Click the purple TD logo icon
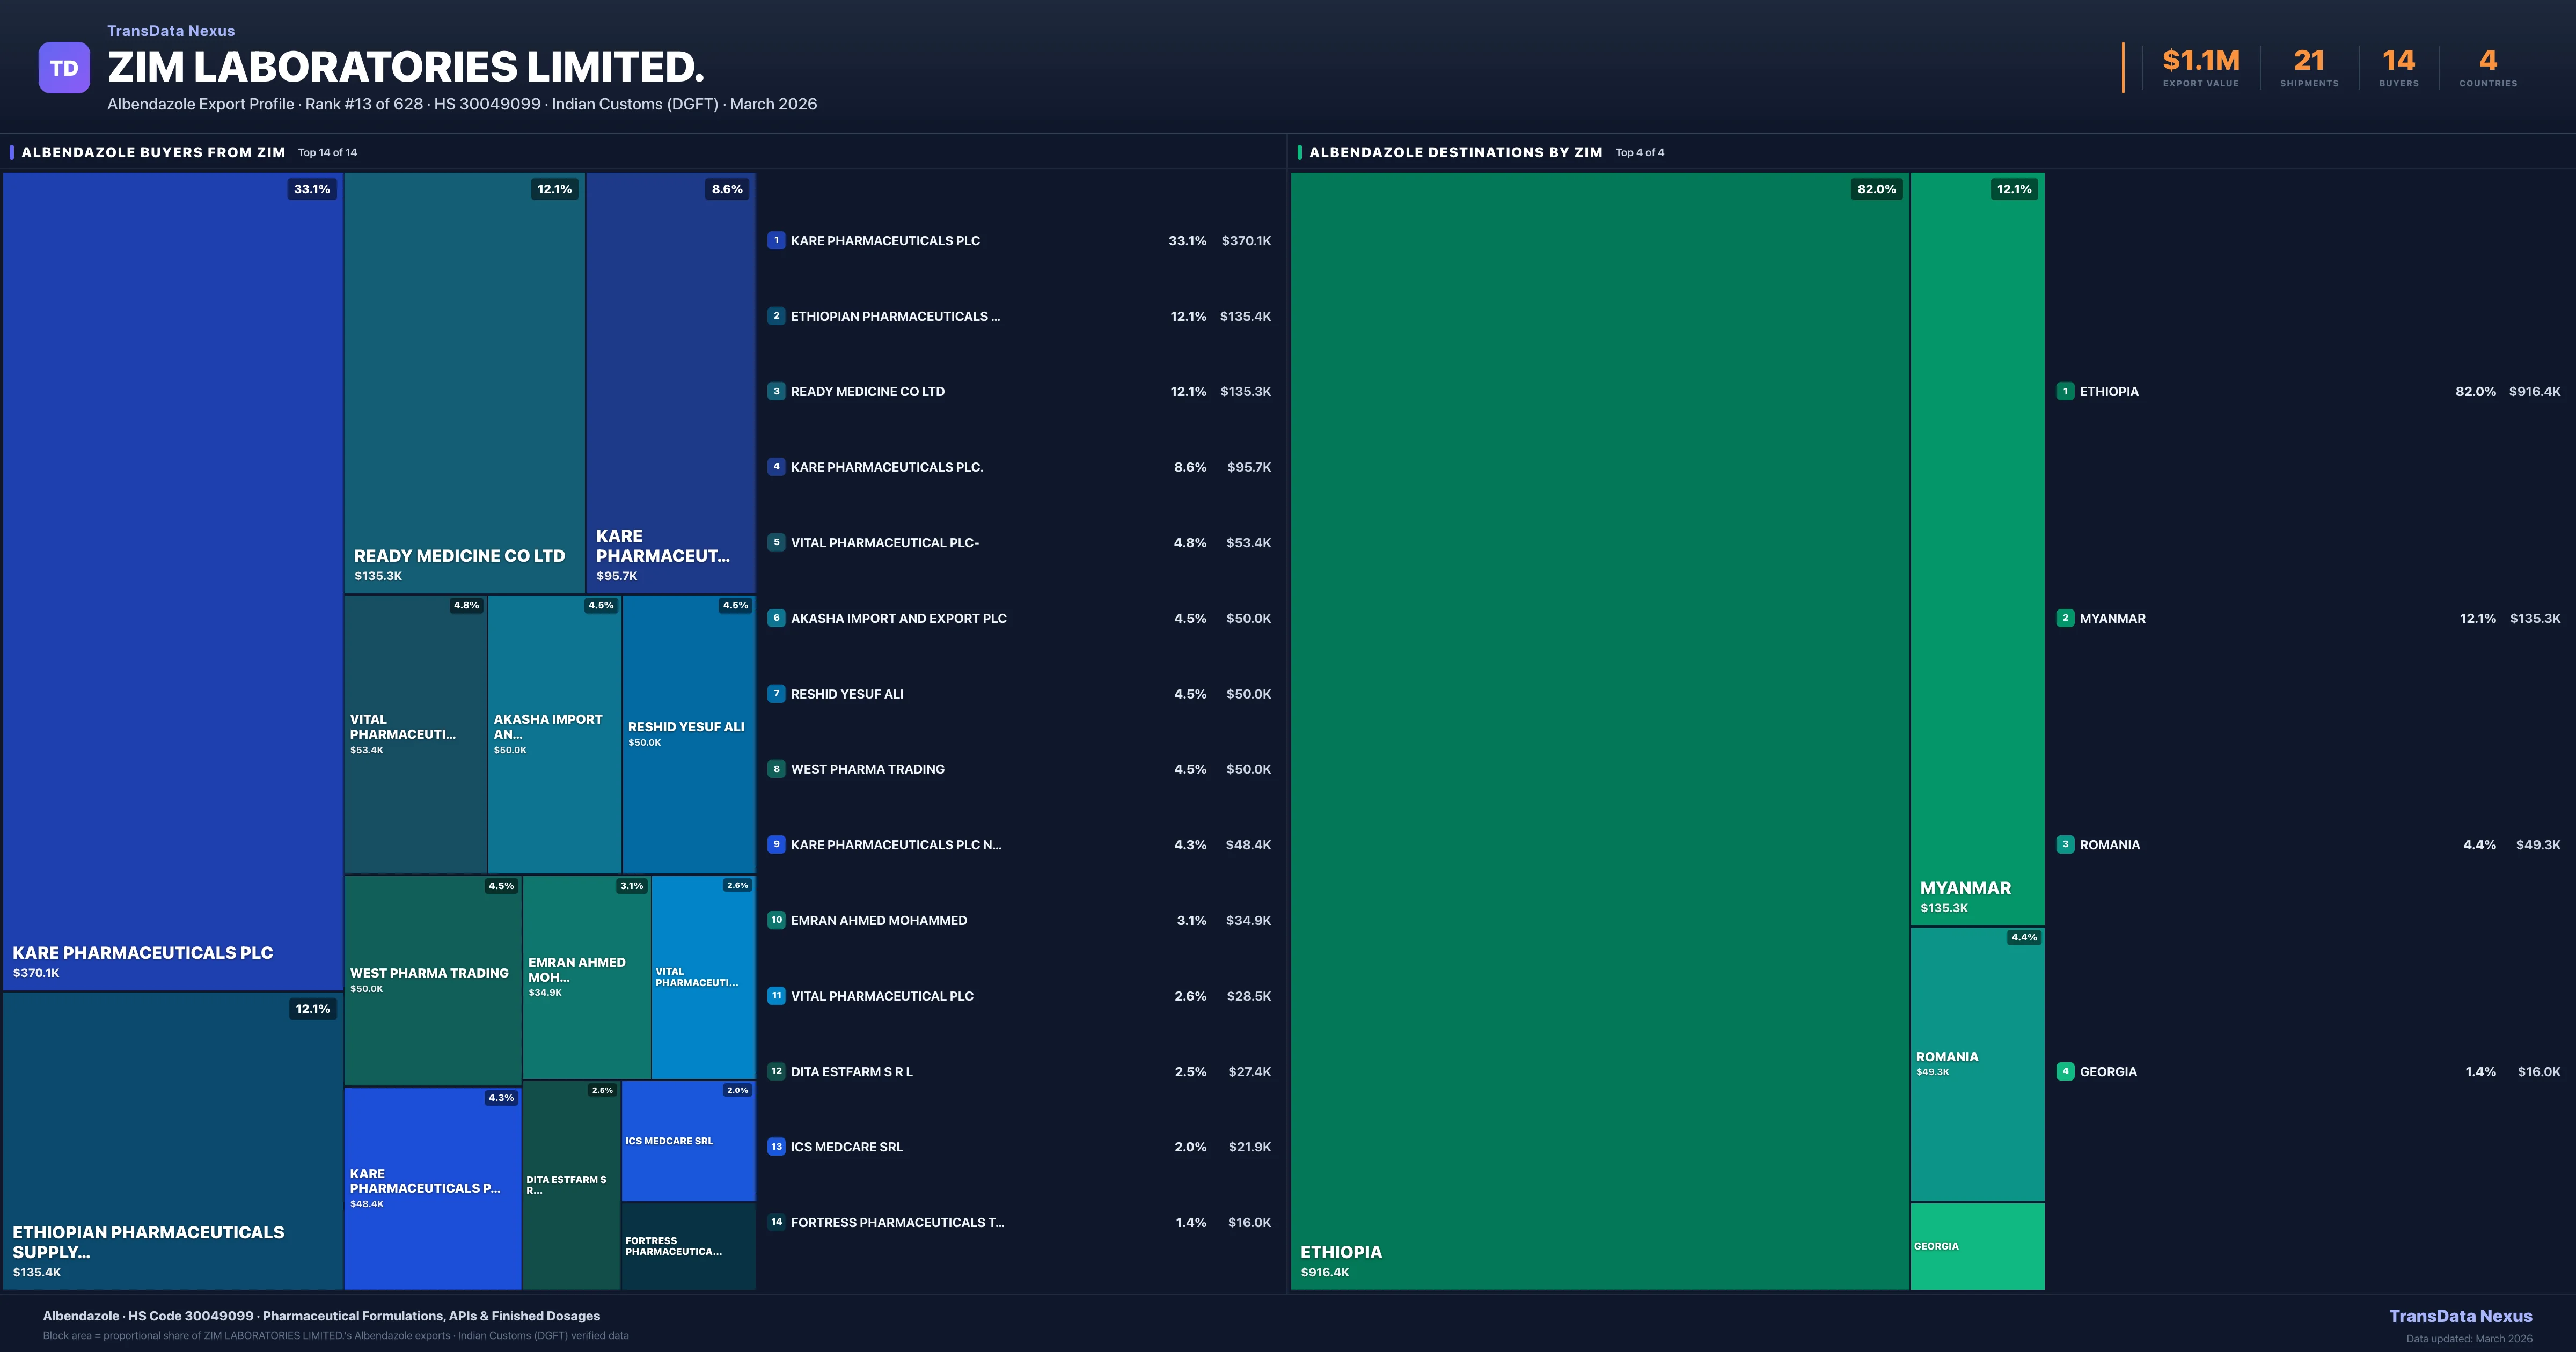Screen dimensions: 2576x1352 point(64,68)
